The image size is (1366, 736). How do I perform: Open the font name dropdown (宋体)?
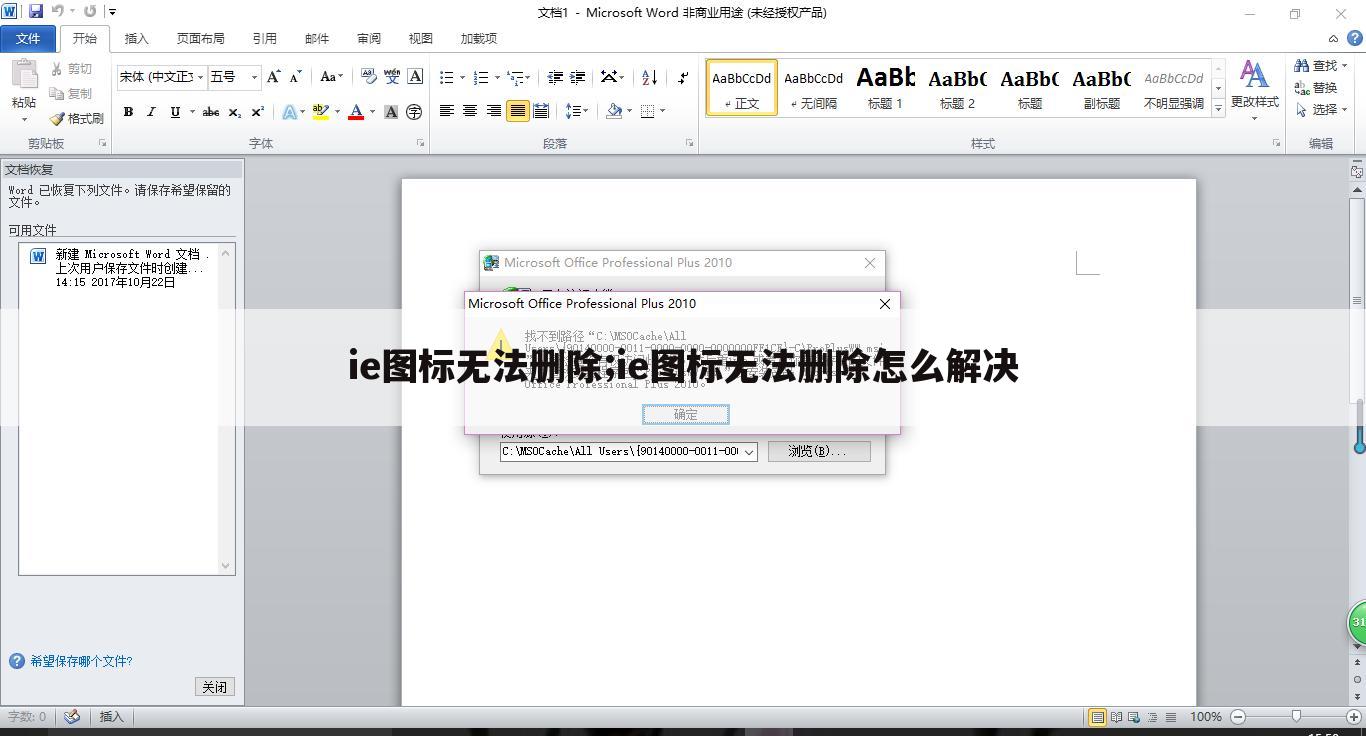pyautogui.click(x=200, y=77)
